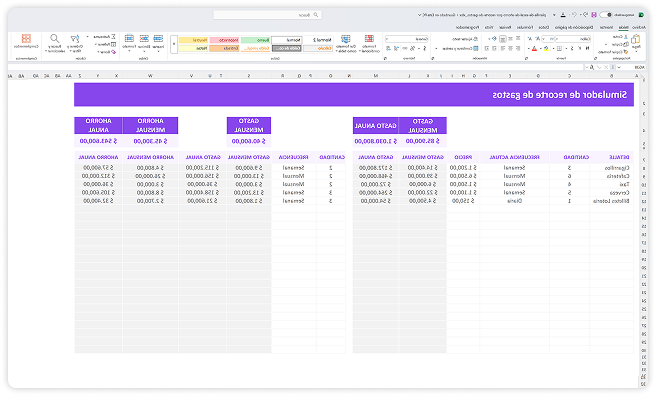Apply the green Bueno cell style
Image resolution: width=656 pixels, height=396 pixels.
point(256,40)
